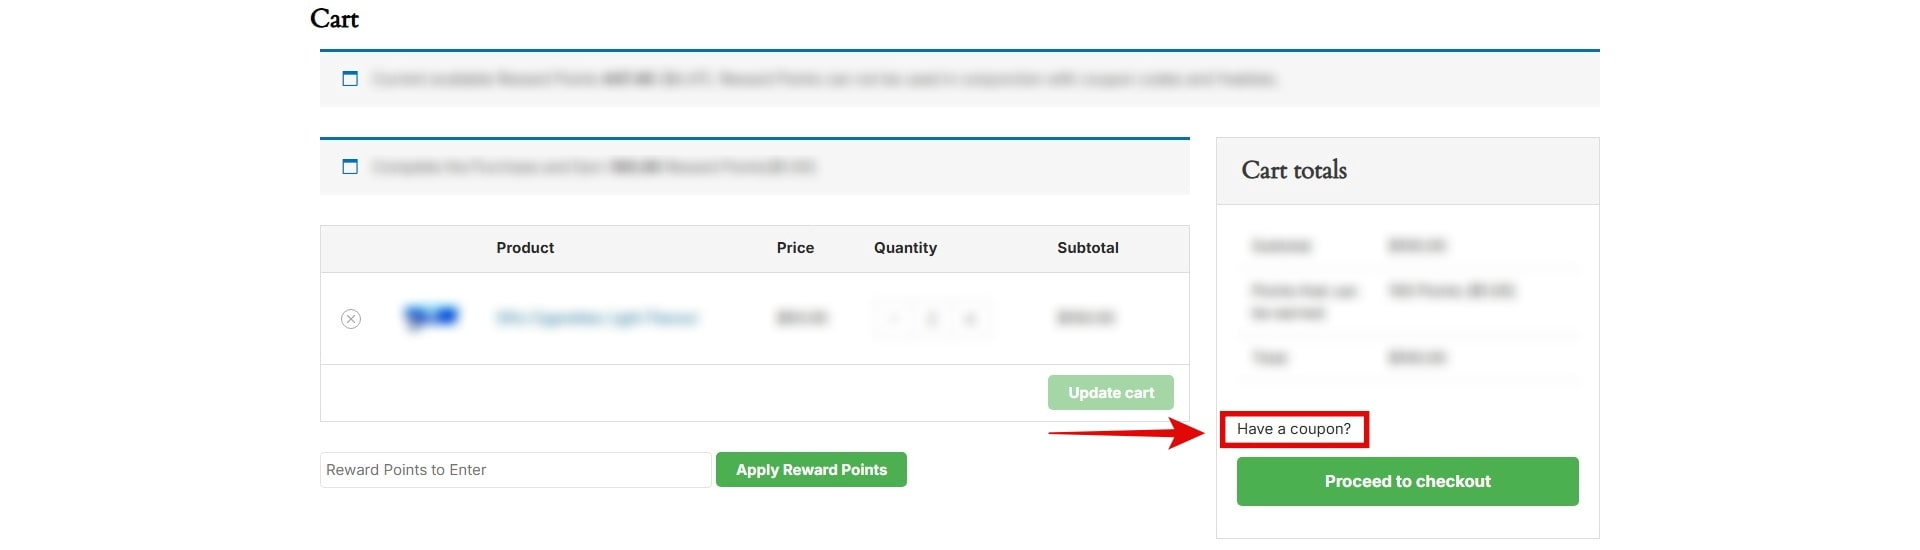Screen dimensions: 1920x550
Task: Click the Cart page title
Action: point(334,19)
